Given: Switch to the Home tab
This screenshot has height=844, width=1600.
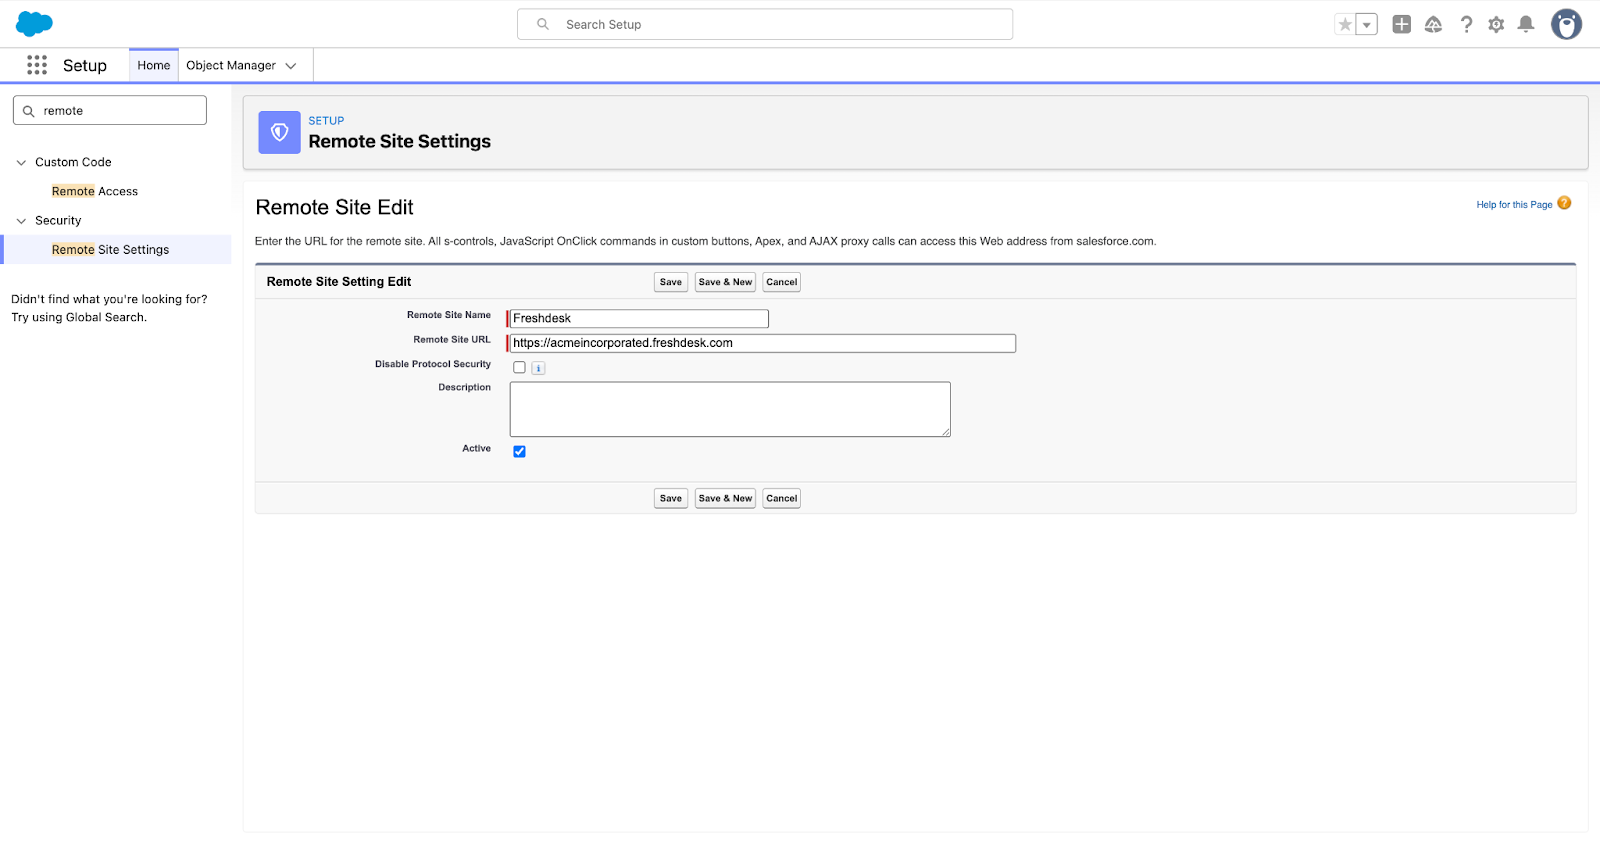Looking at the screenshot, I should [x=154, y=65].
